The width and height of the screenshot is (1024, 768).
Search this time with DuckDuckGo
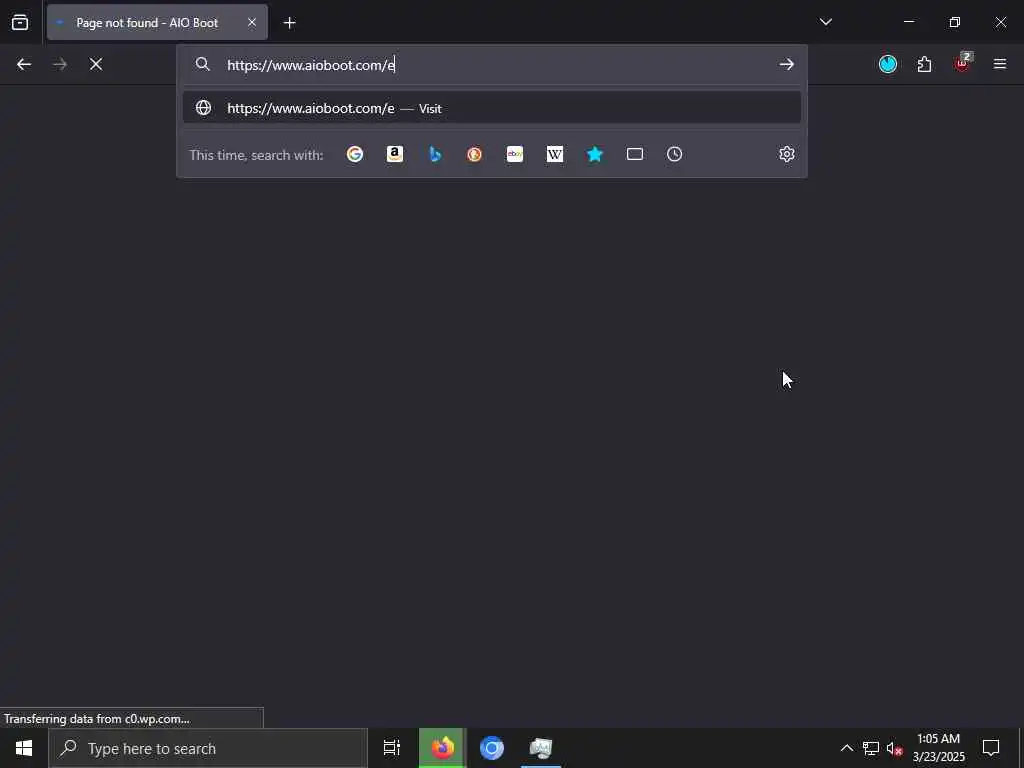click(x=475, y=154)
